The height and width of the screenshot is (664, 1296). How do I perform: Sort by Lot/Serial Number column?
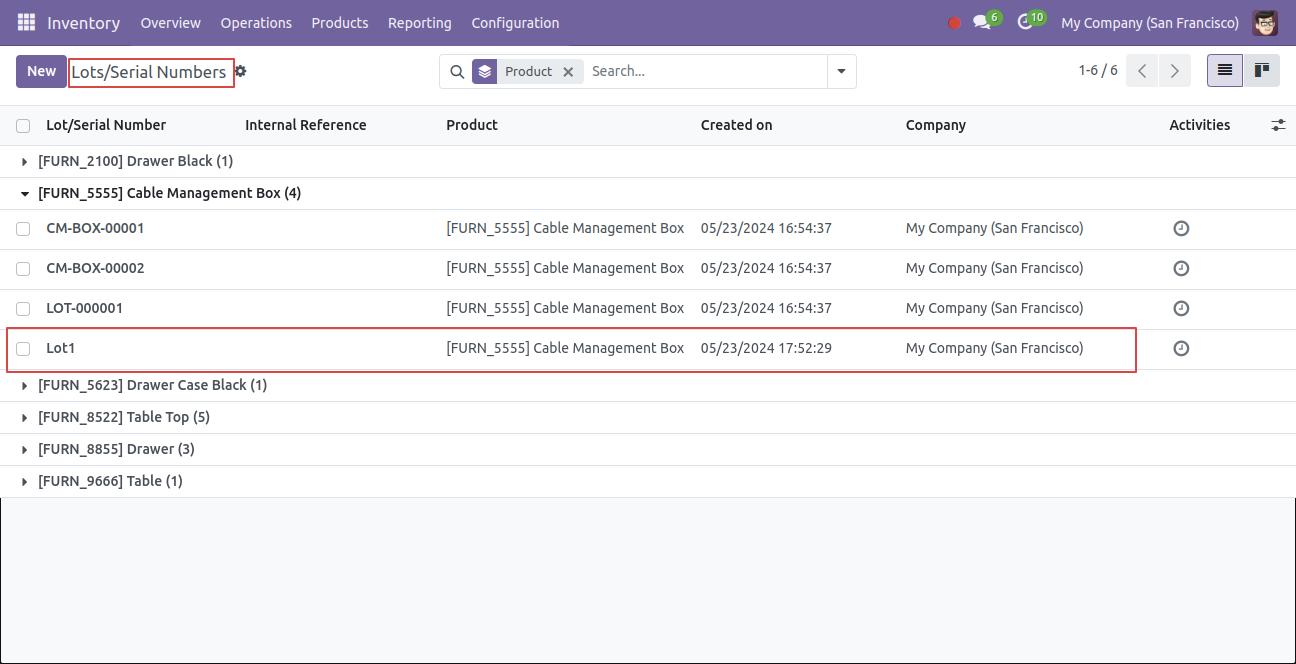tap(106, 125)
